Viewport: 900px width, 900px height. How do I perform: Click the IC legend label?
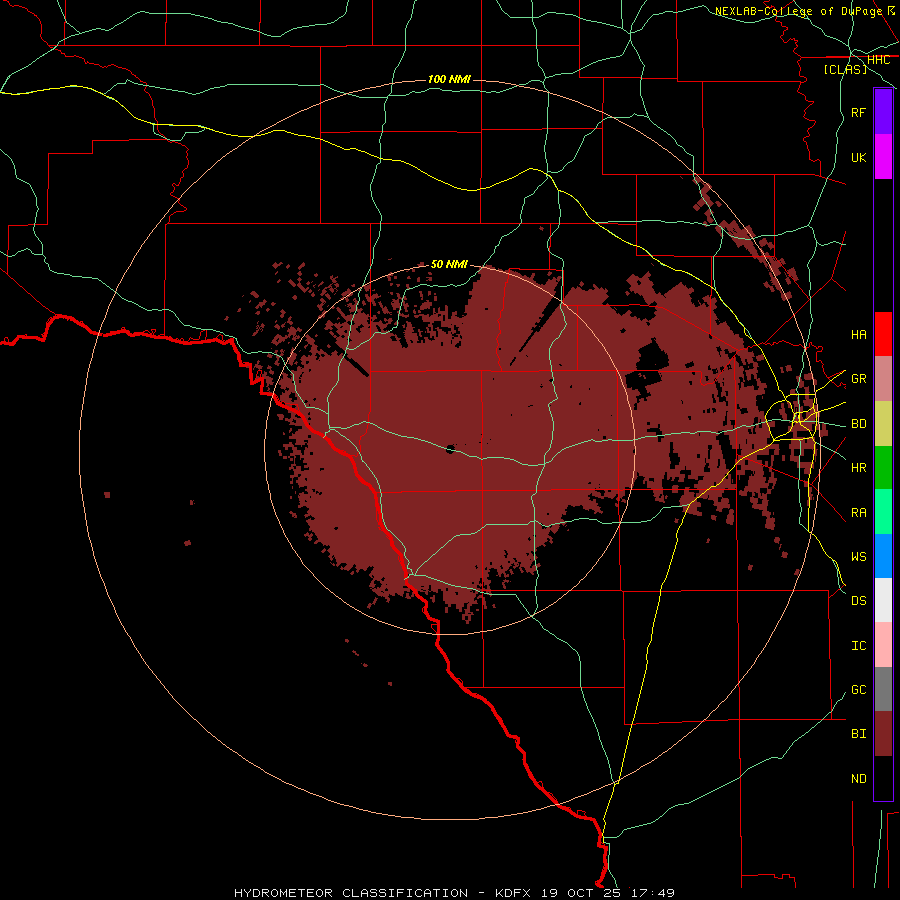[858, 646]
